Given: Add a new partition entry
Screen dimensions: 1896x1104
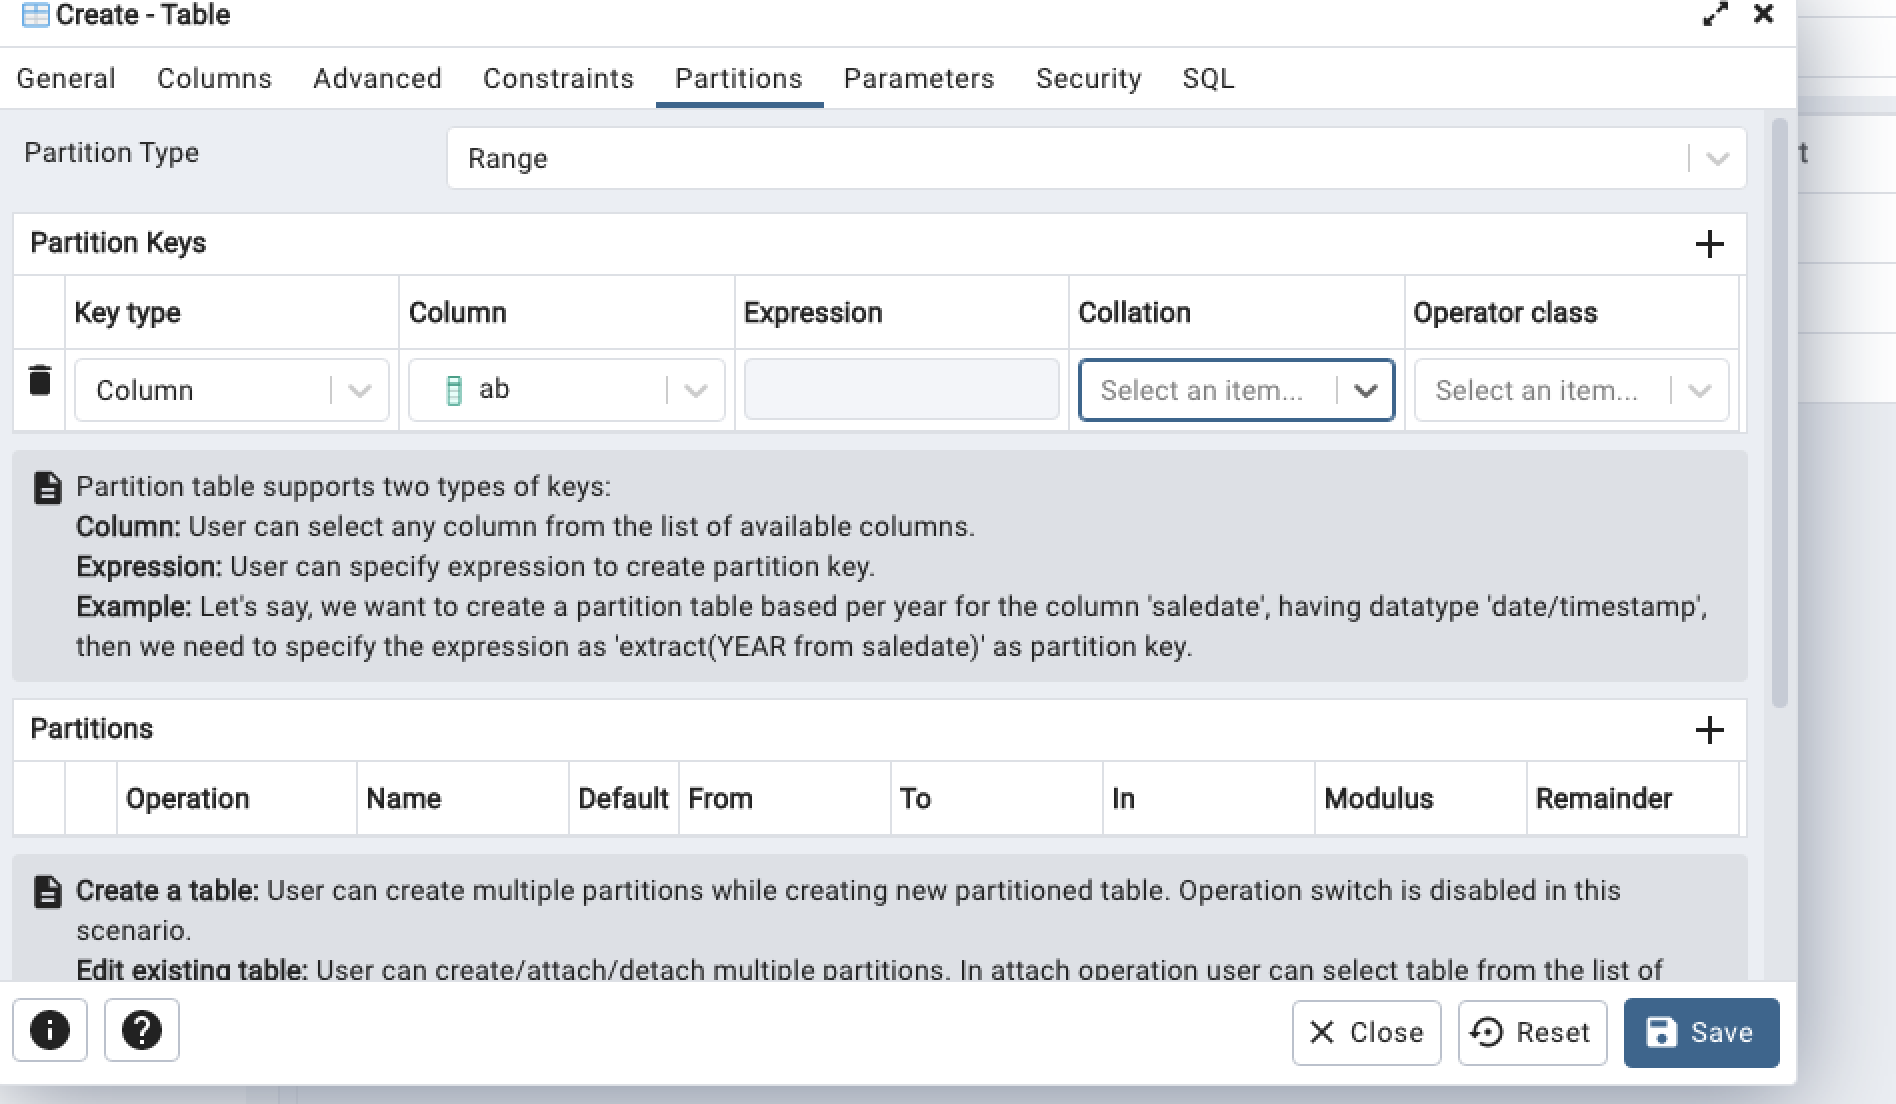Looking at the screenshot, I should click(x=1710, y=730).
